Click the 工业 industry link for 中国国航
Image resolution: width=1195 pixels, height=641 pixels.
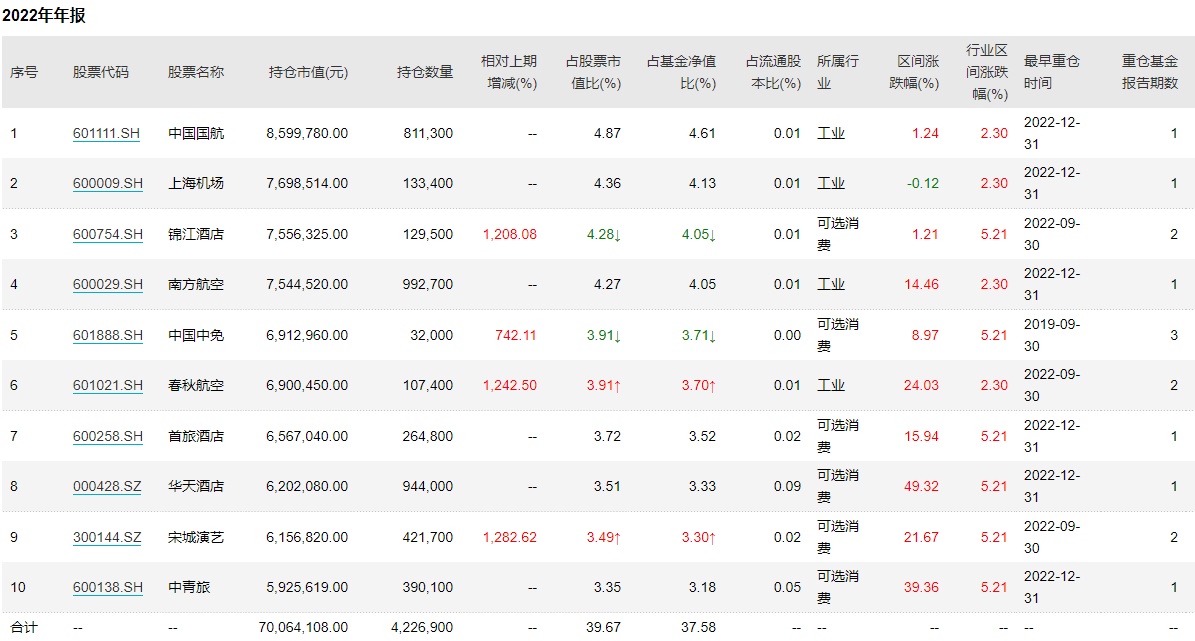pyautogui.click(x=831, y=133)
